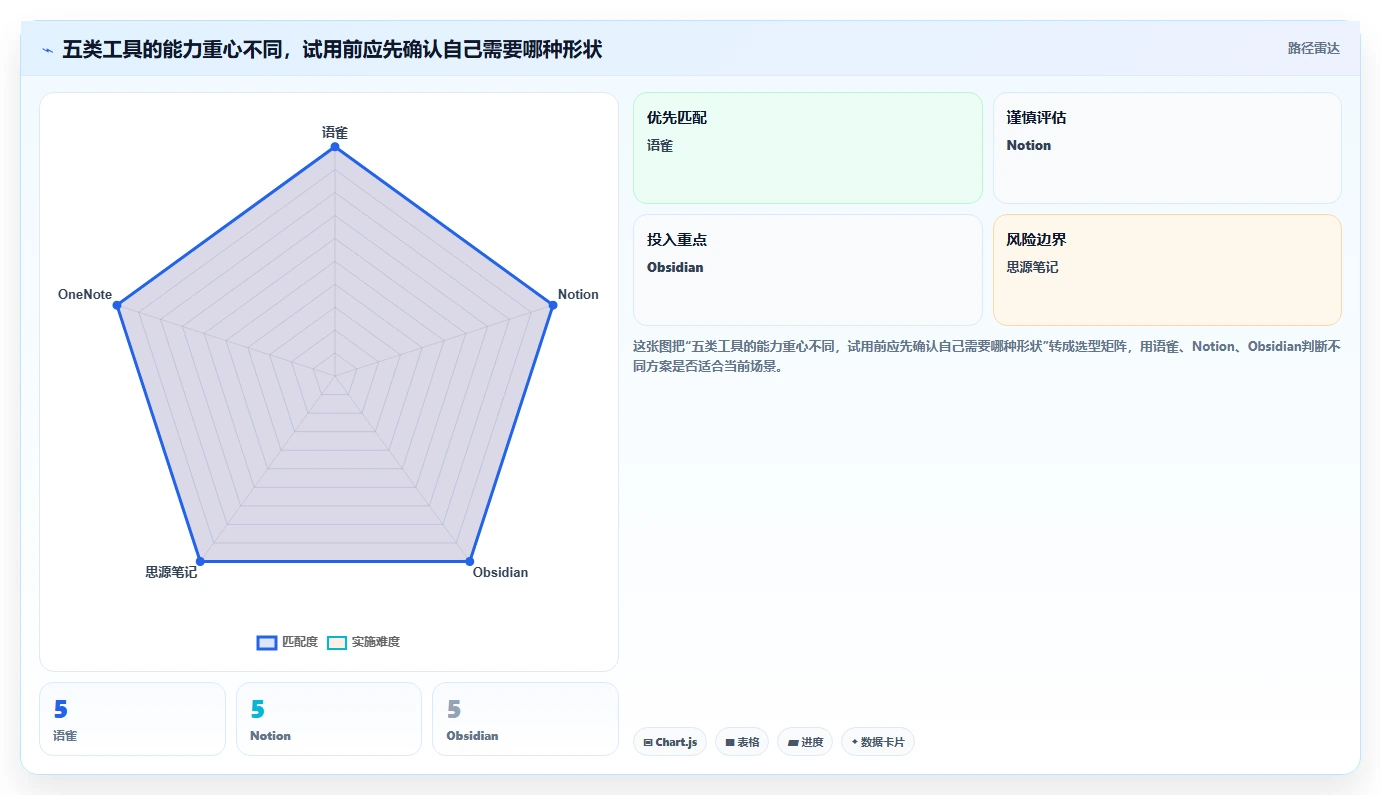Select the Notion stat card showing 5
The height and width of the screenshot is (795, 1381).
tap(329, 719)
